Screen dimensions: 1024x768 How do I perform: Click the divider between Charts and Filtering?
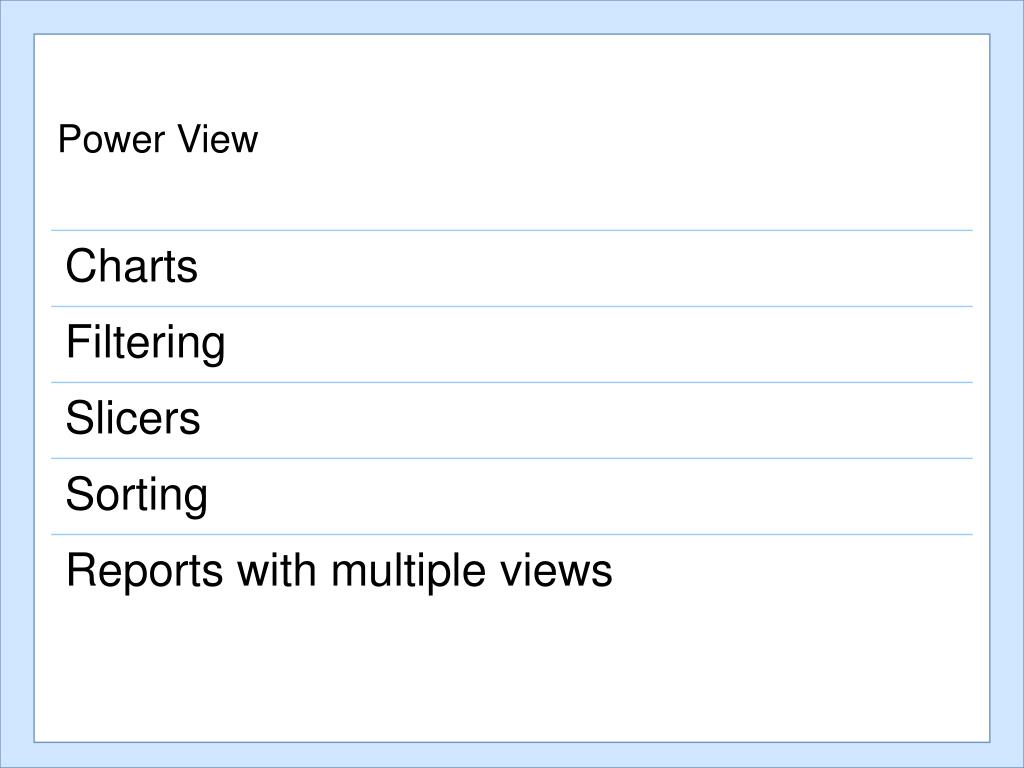pos(512,306)
